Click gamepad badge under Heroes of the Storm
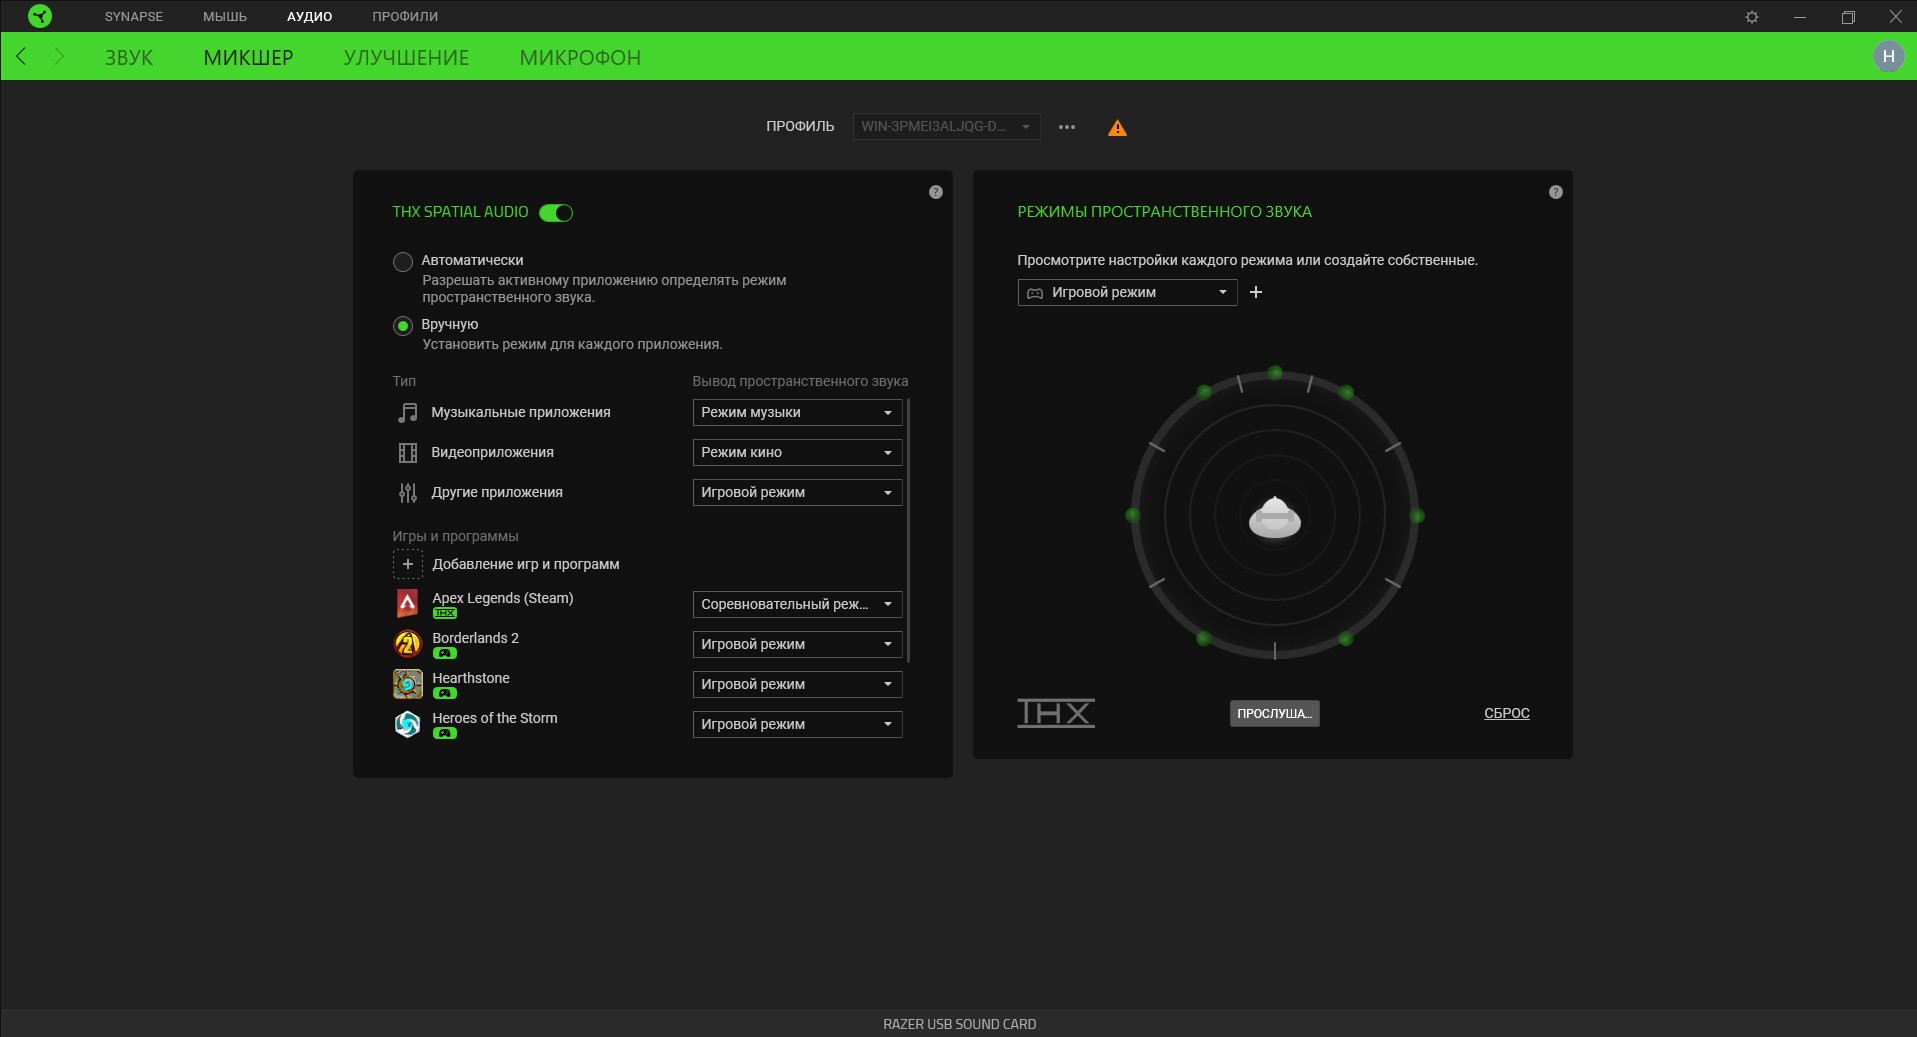The width and height of the screenshot is (1917, 1037). click(445, 733)
